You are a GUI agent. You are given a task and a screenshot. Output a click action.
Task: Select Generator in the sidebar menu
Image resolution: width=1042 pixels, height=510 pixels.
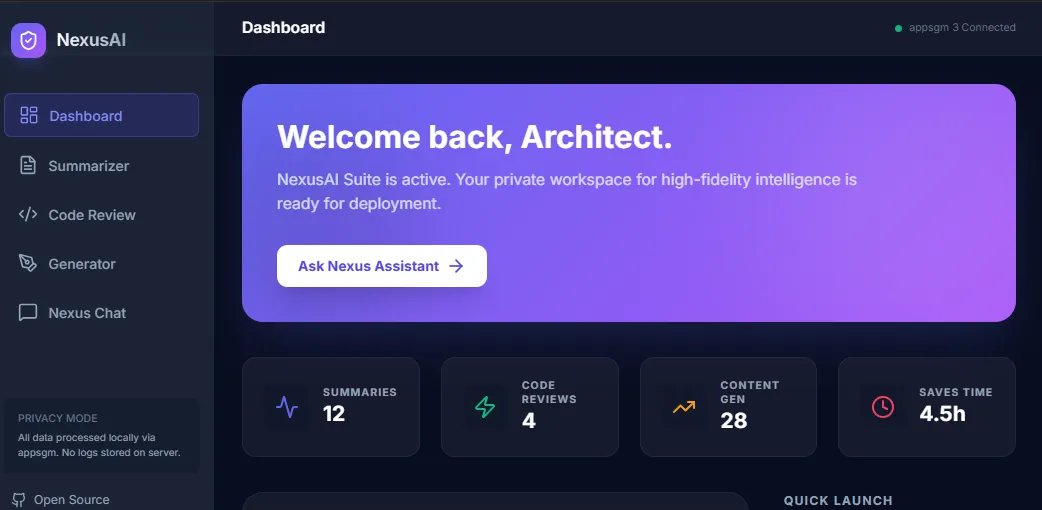coord(82,264)
